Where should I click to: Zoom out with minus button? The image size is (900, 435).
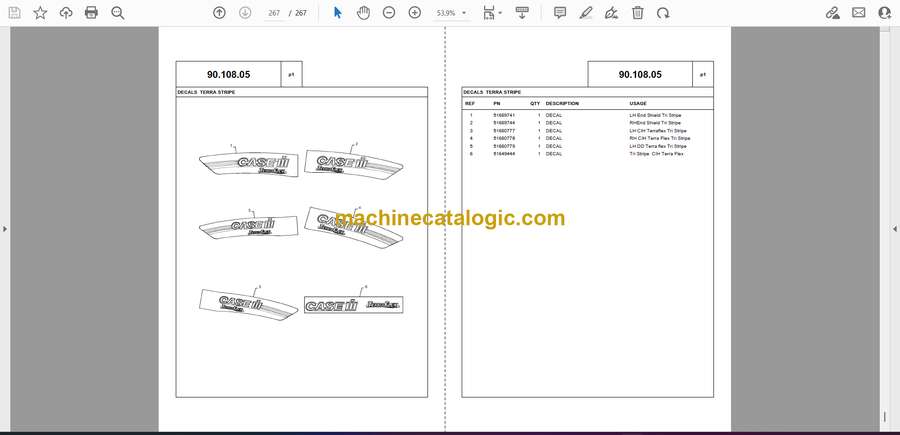click(x=389, y=13)
